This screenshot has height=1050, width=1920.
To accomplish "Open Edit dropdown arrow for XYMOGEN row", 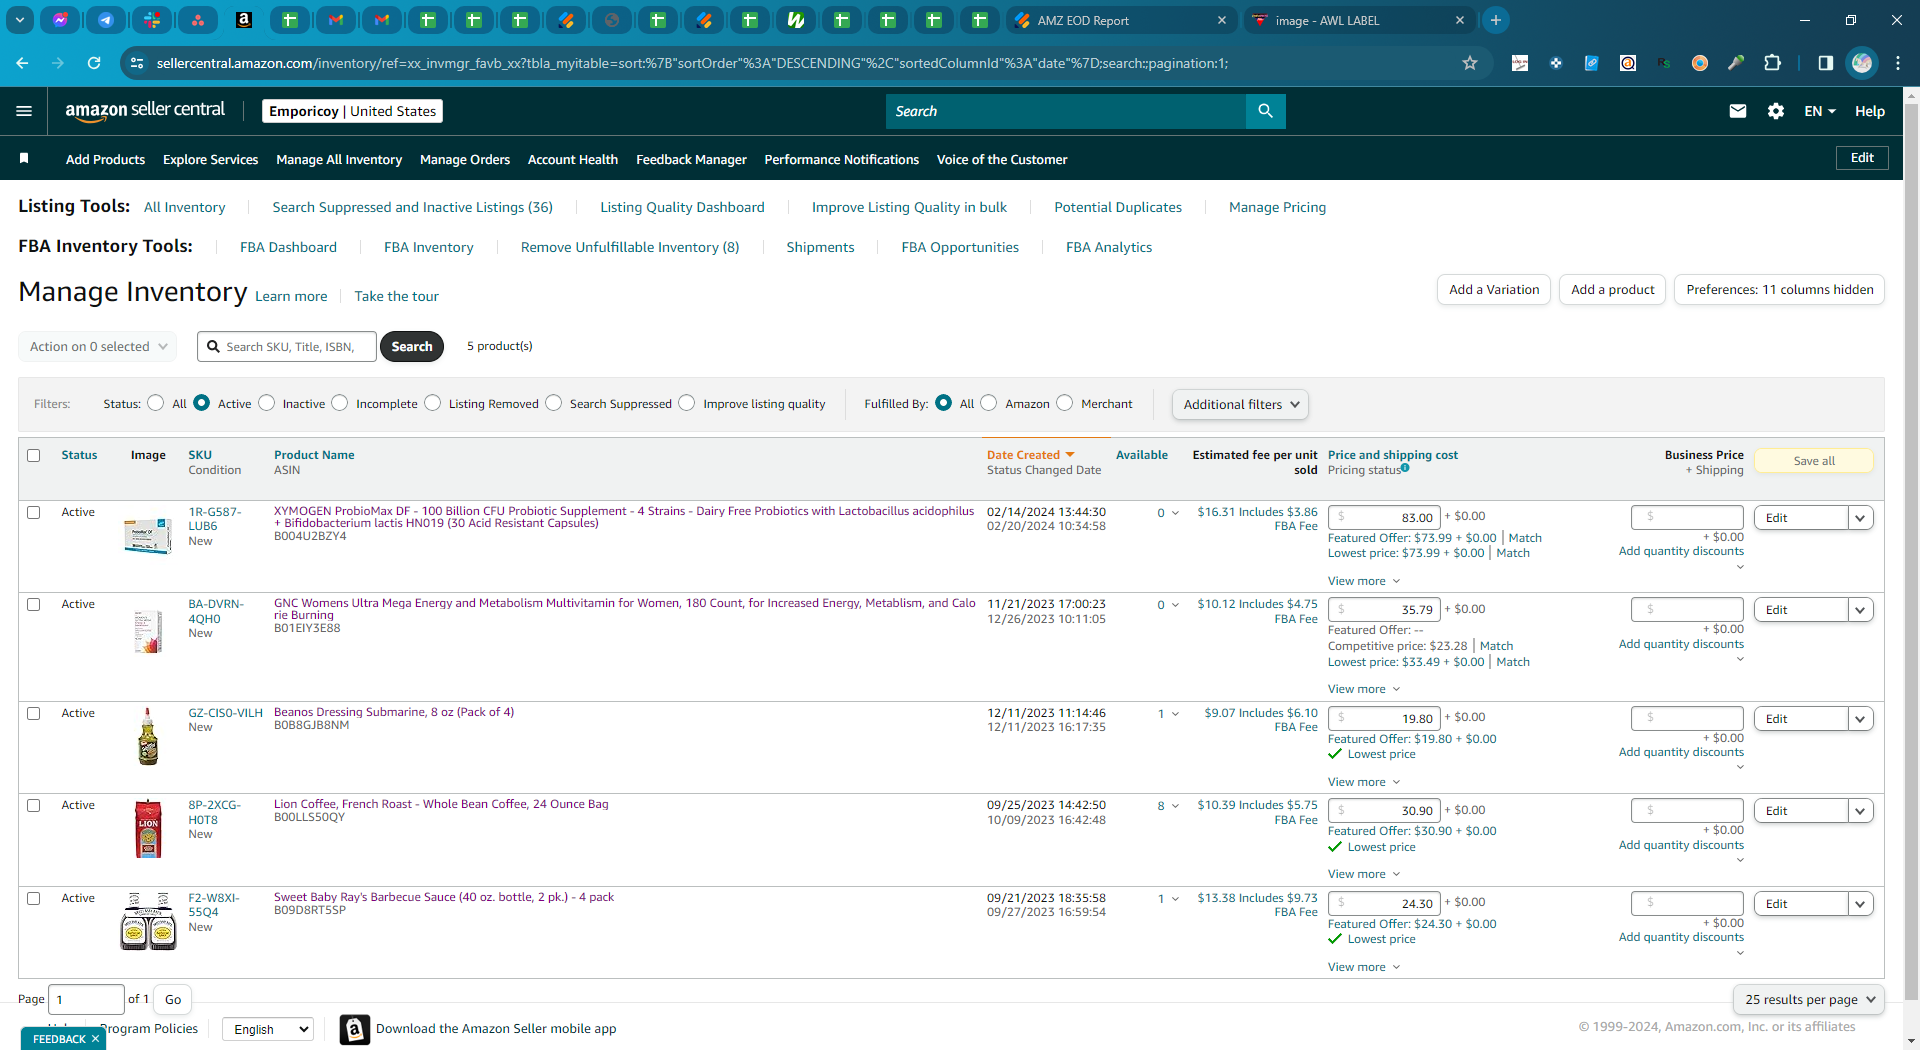I will click(1861, 518).
